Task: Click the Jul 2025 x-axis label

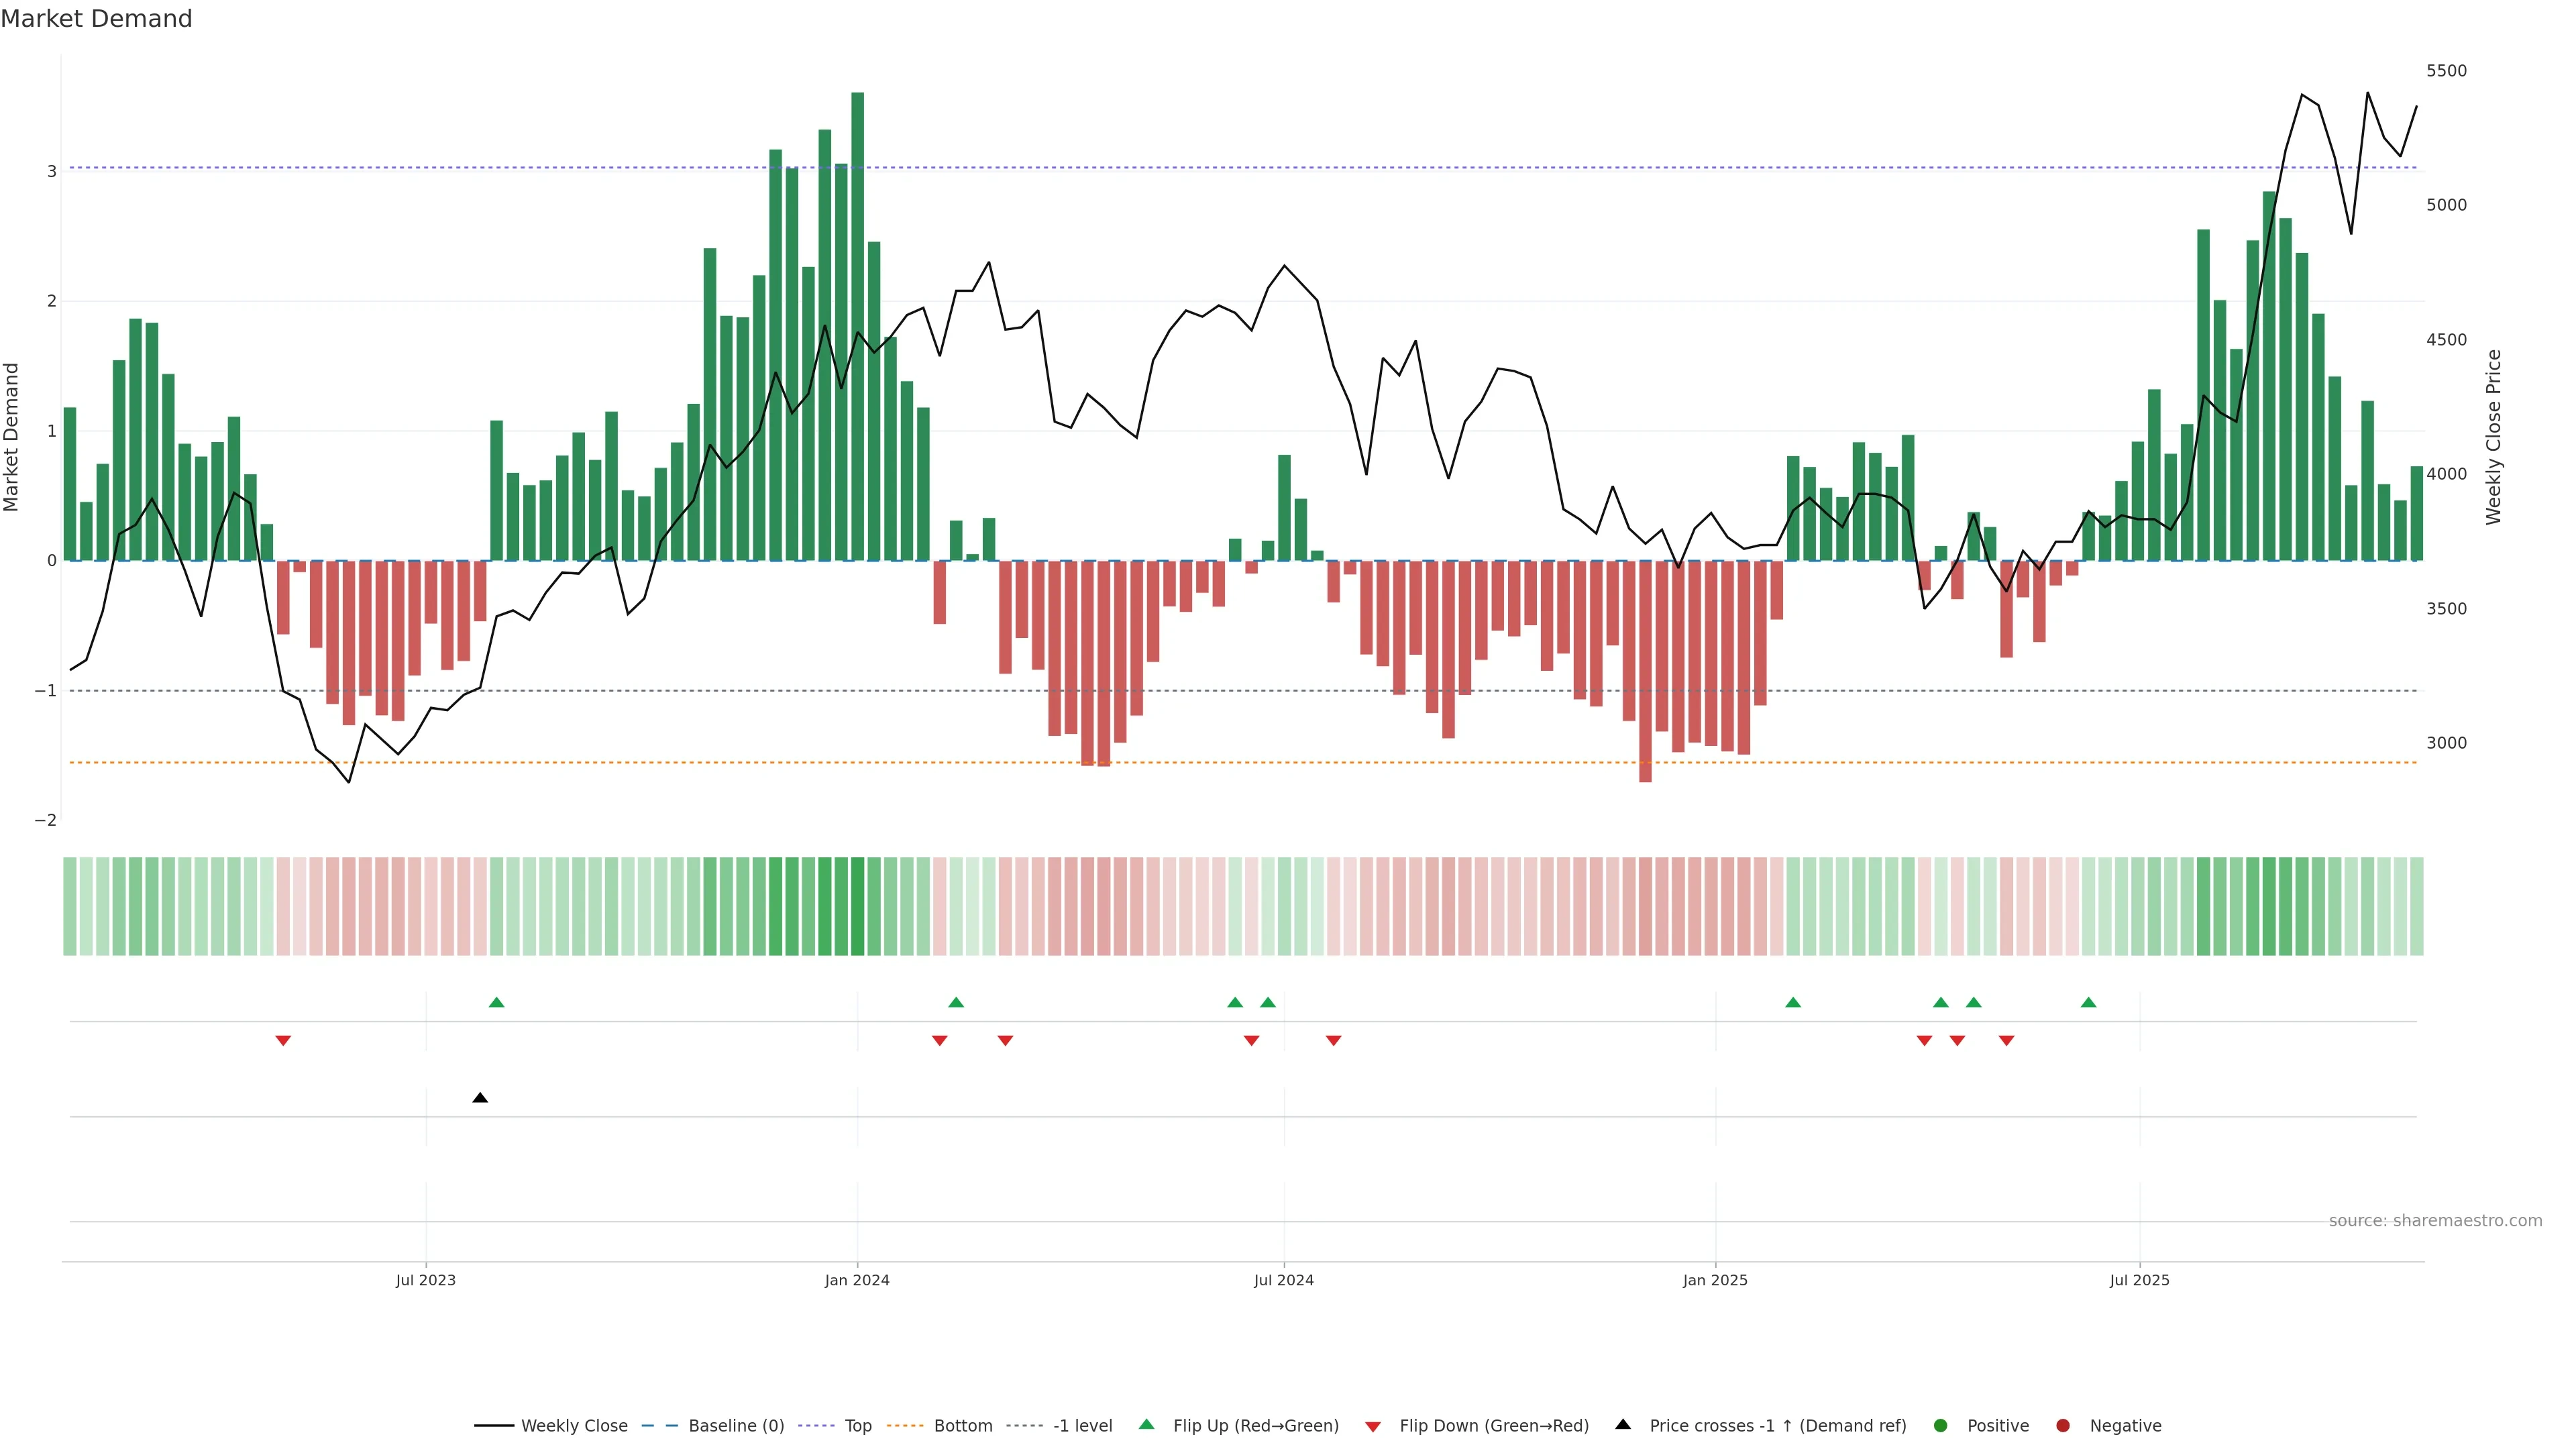Action: pos(2139,1280)
